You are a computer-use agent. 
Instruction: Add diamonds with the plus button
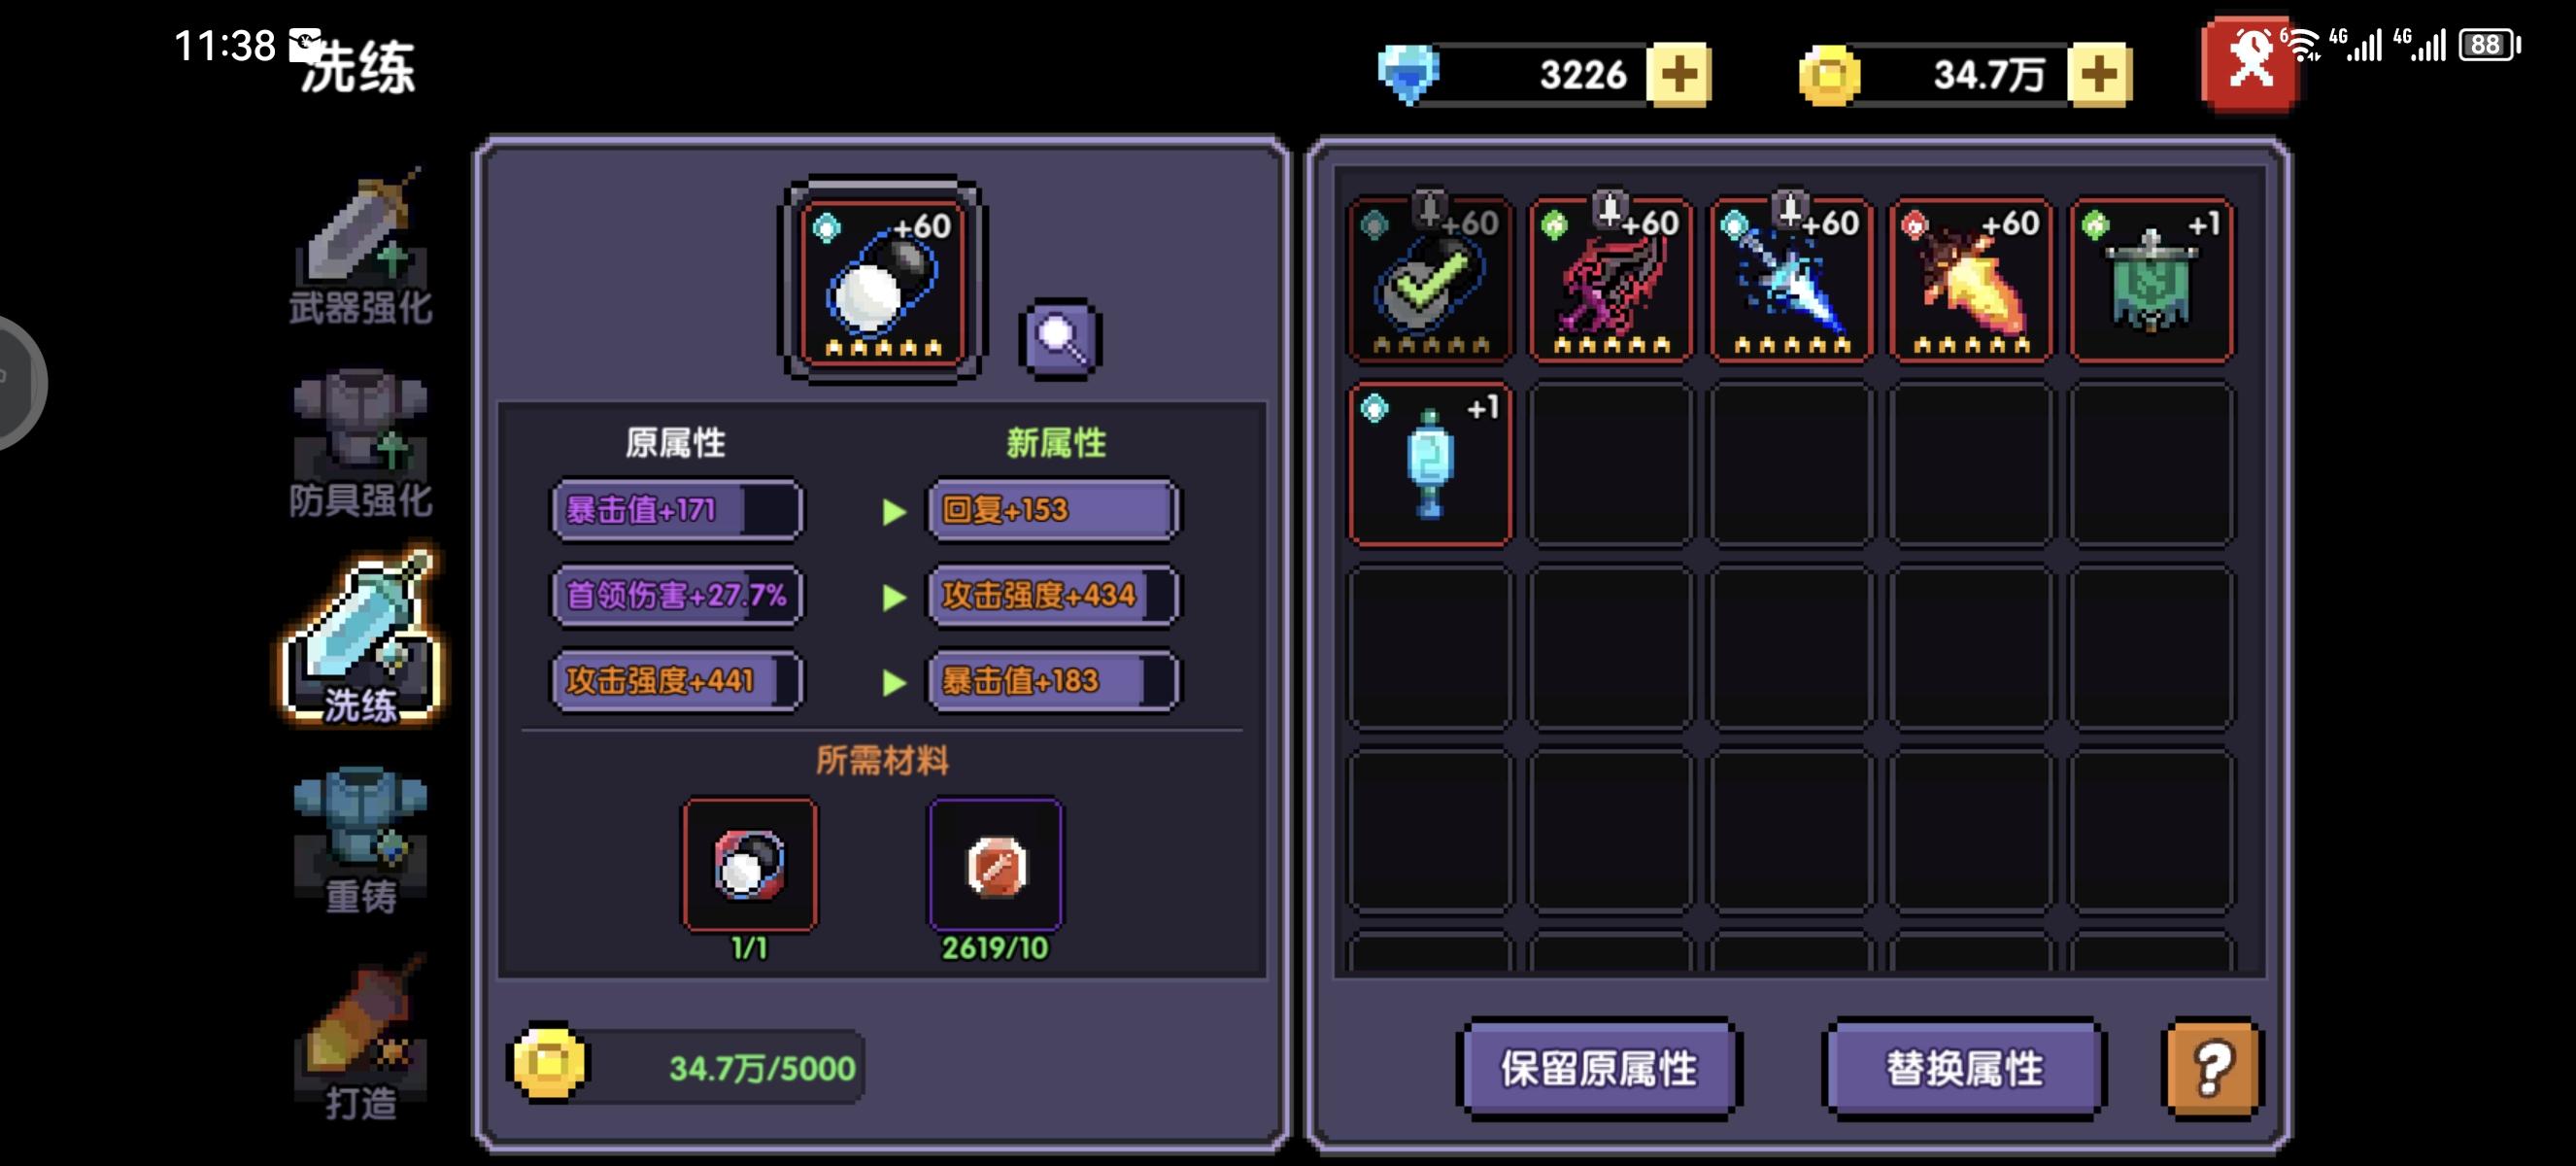(1679, 74)
